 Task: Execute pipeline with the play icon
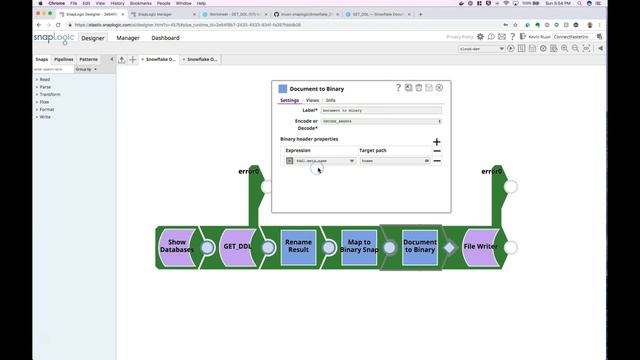pyautogui.click(x=511, y=49)
